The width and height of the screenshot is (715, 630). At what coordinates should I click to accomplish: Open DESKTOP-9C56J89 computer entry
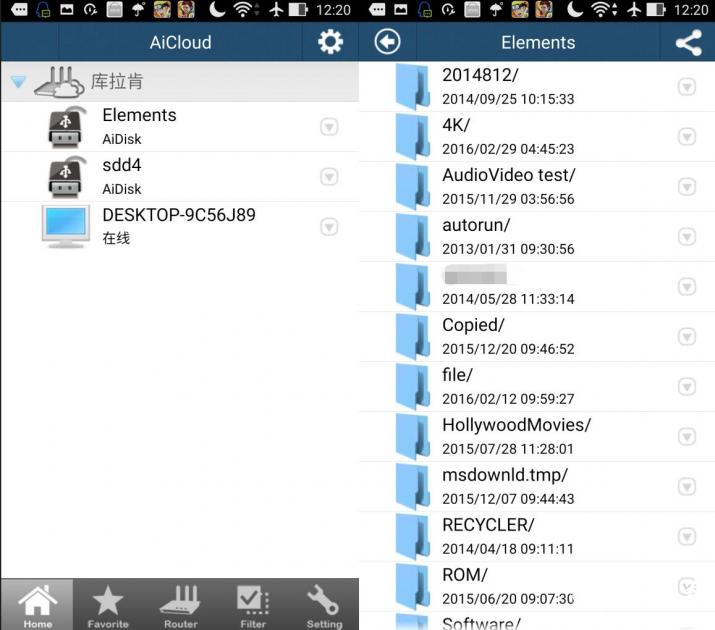(180, 227)
